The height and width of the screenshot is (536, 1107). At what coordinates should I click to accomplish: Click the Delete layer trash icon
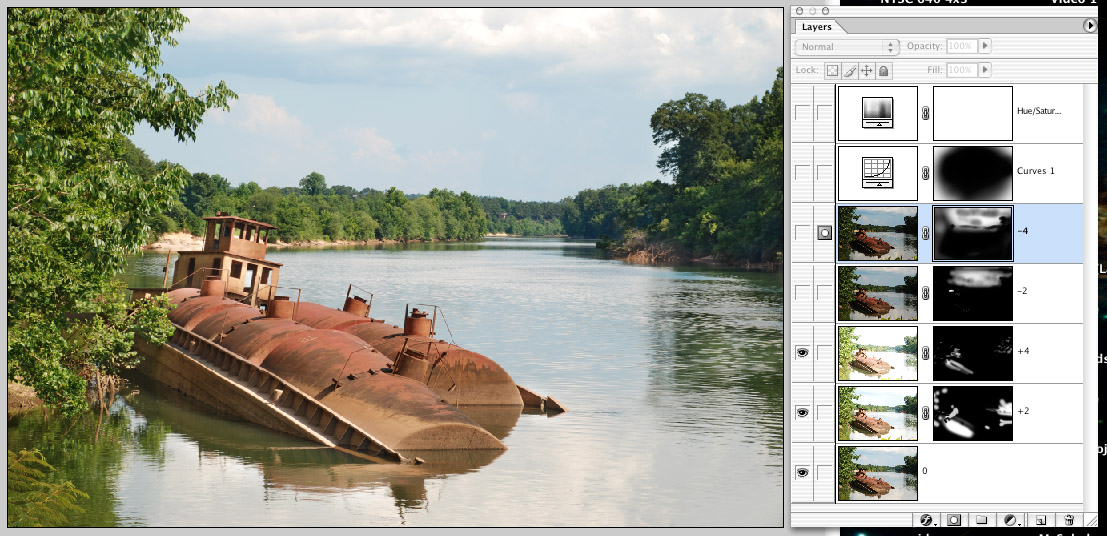pyautogui.click(x=1069, y=520)
